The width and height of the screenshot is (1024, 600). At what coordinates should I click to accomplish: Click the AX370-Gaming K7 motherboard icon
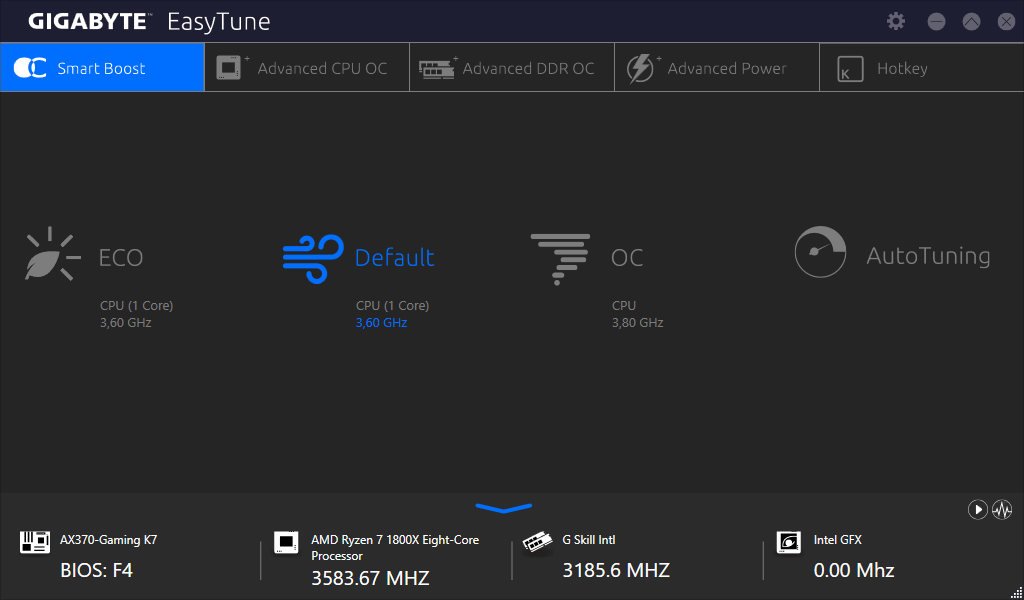[35, 542]
